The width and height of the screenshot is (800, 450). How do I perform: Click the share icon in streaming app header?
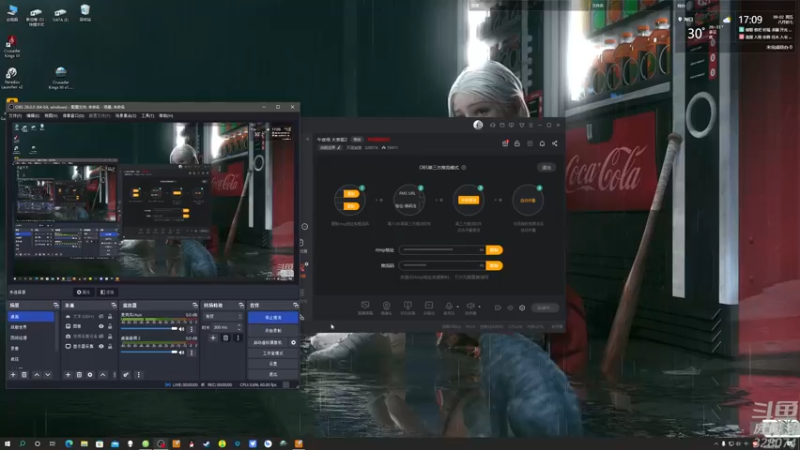coord(555,143)
